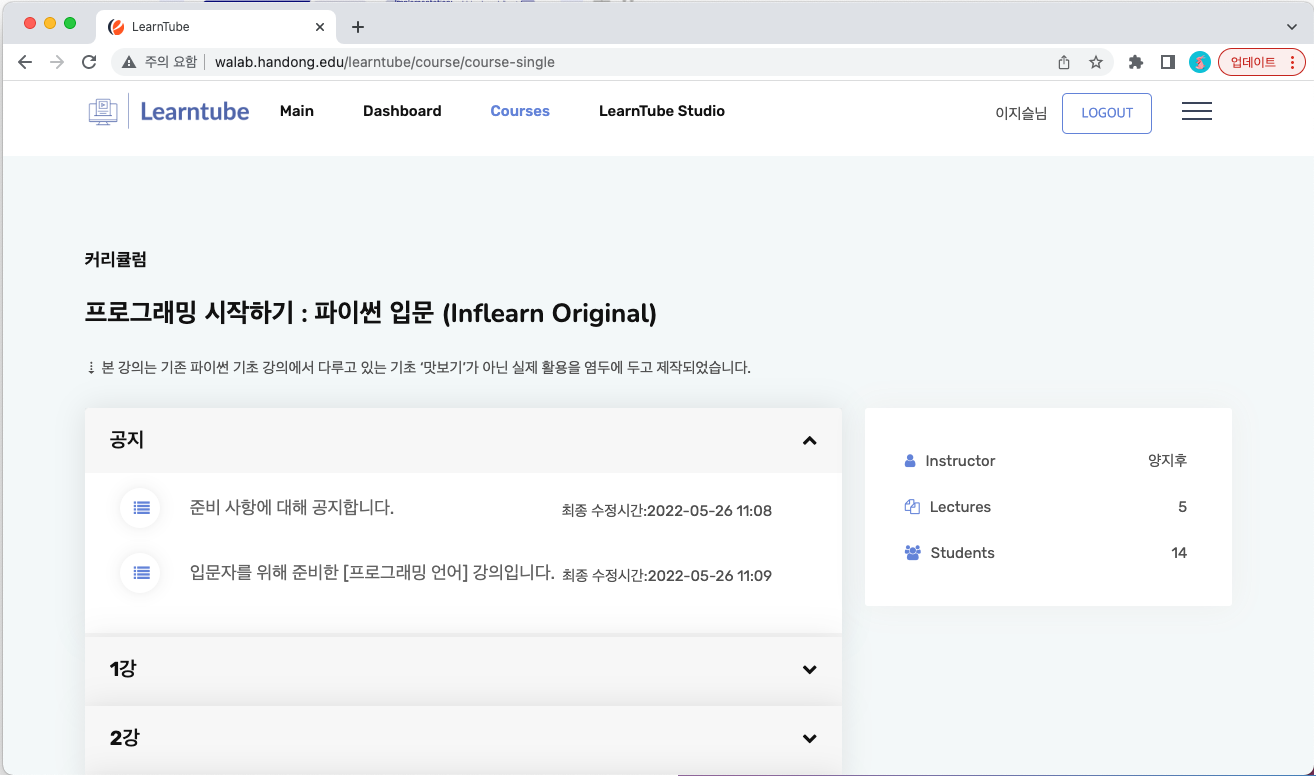Go to the Dashboard menu
This screenshot has width=1316, height=776.
402,111
